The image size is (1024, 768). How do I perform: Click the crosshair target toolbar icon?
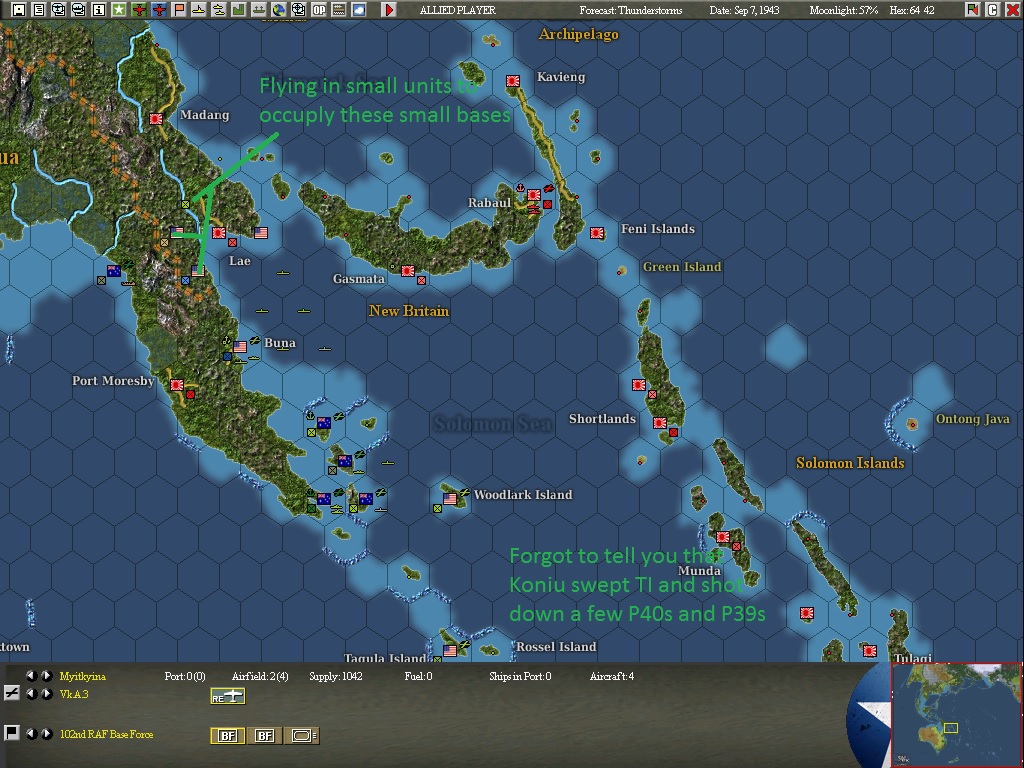298,10
